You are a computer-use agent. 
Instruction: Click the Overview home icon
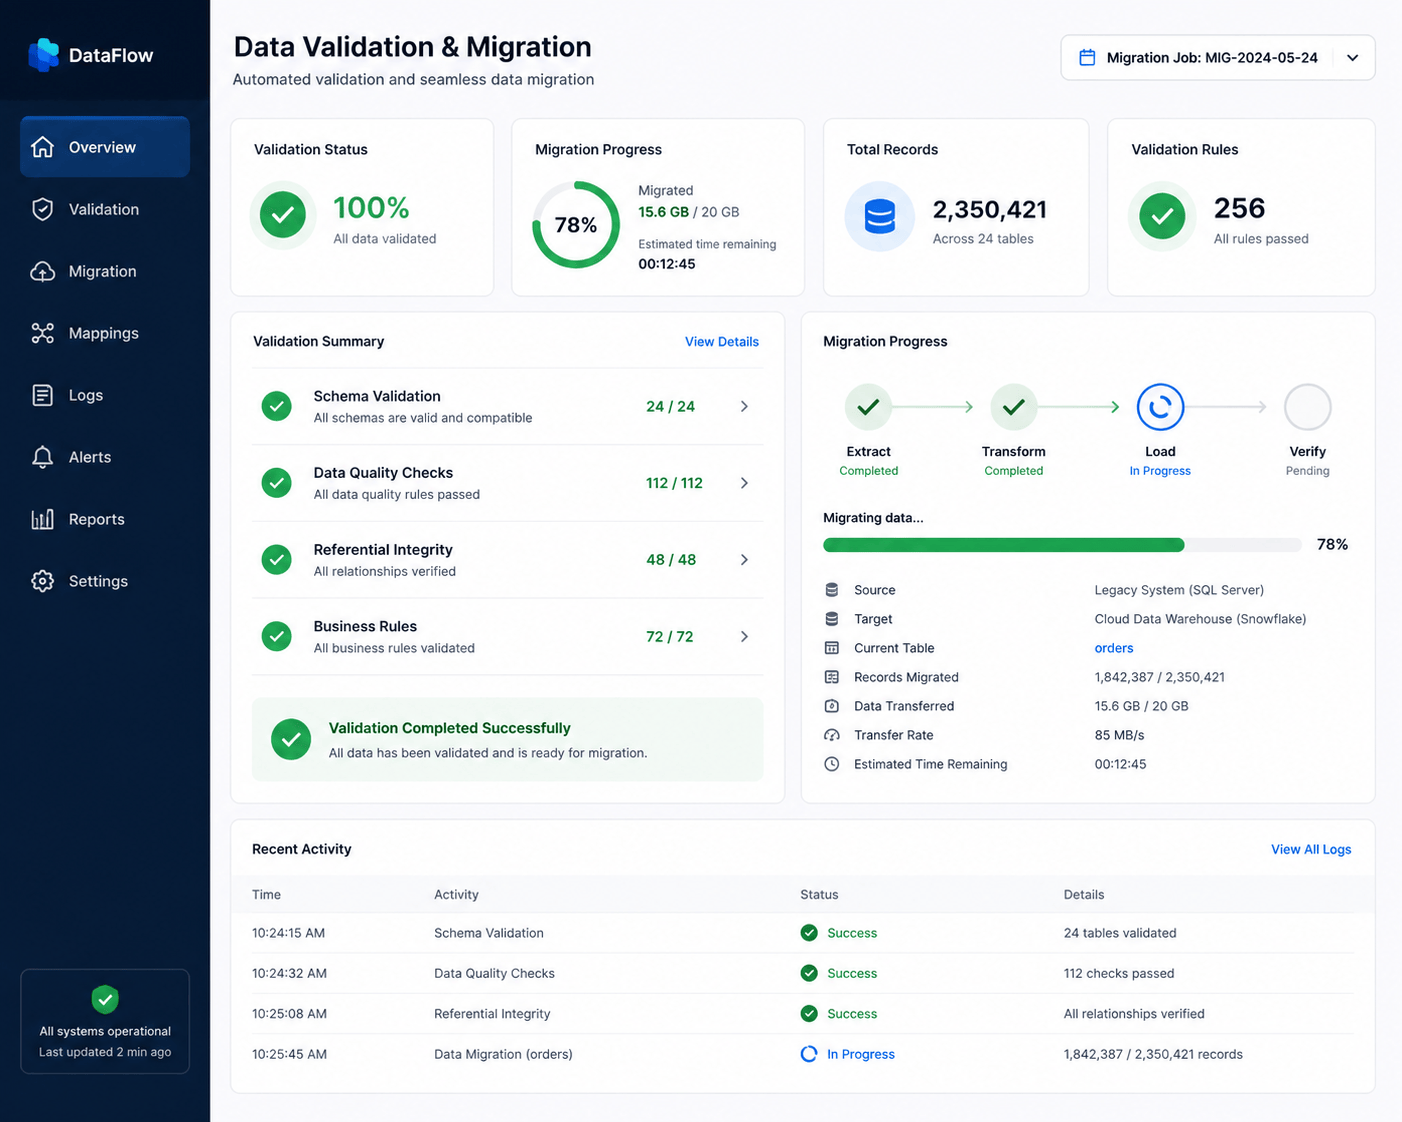42,147
